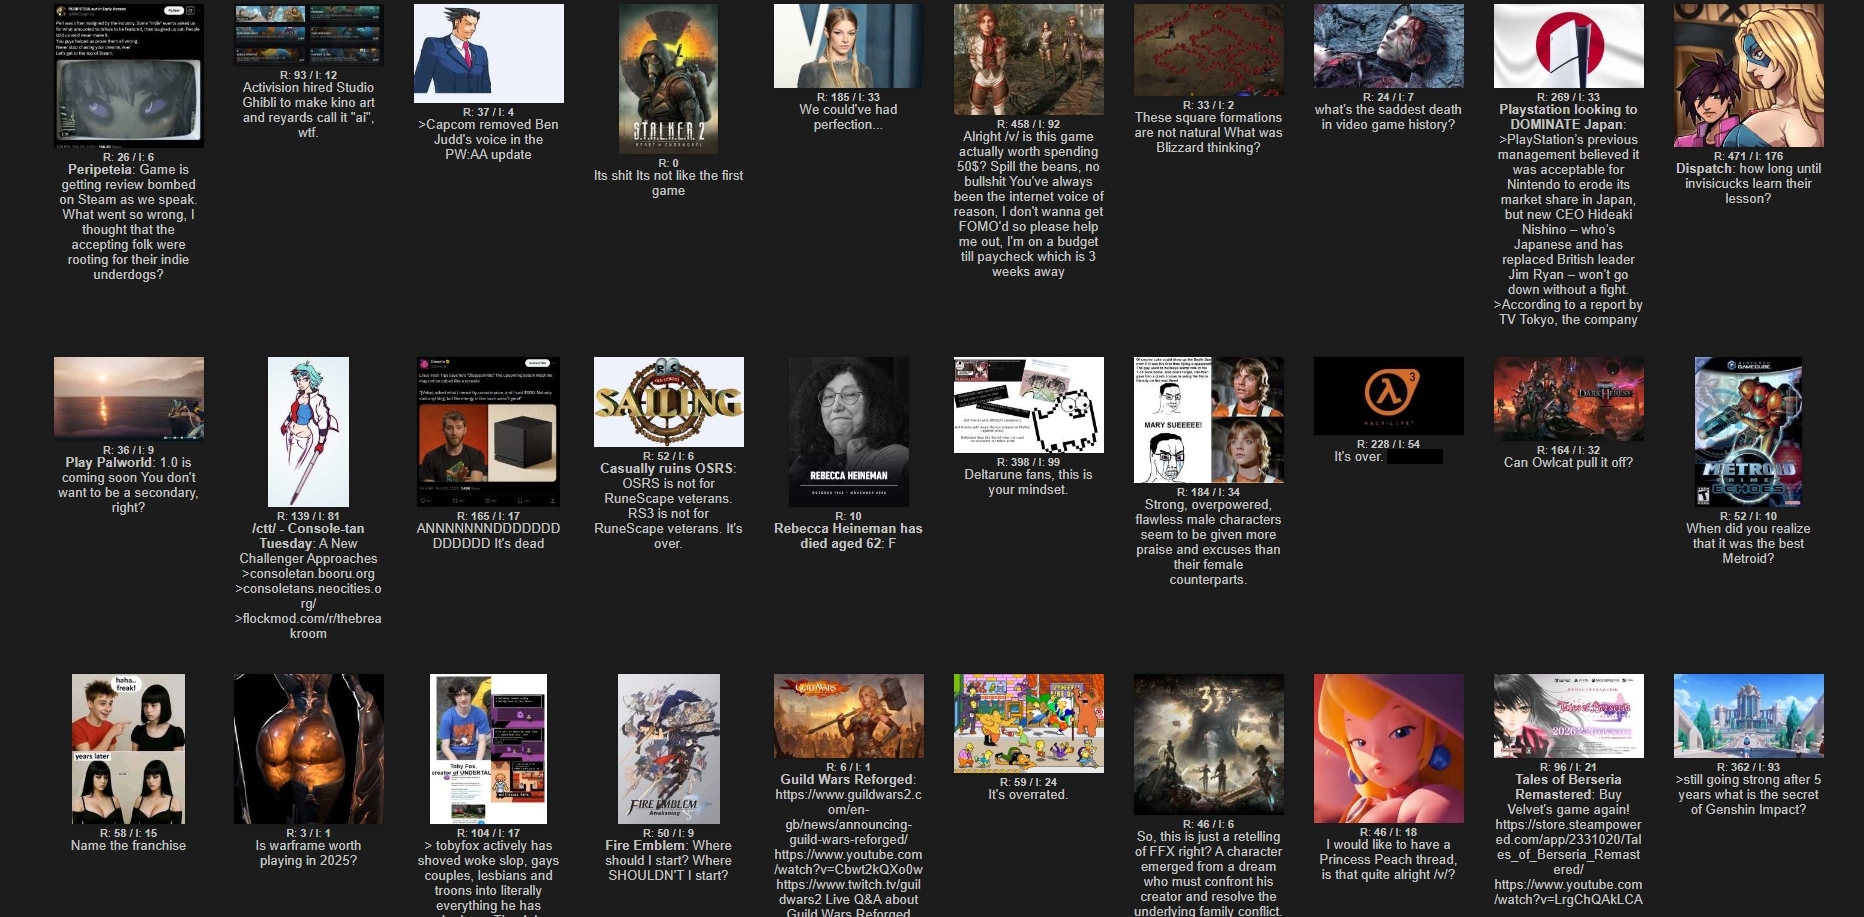
Task: Click 'Its shit Its not like the first game'
Action: pyautogui.click(x=669, y=183)
